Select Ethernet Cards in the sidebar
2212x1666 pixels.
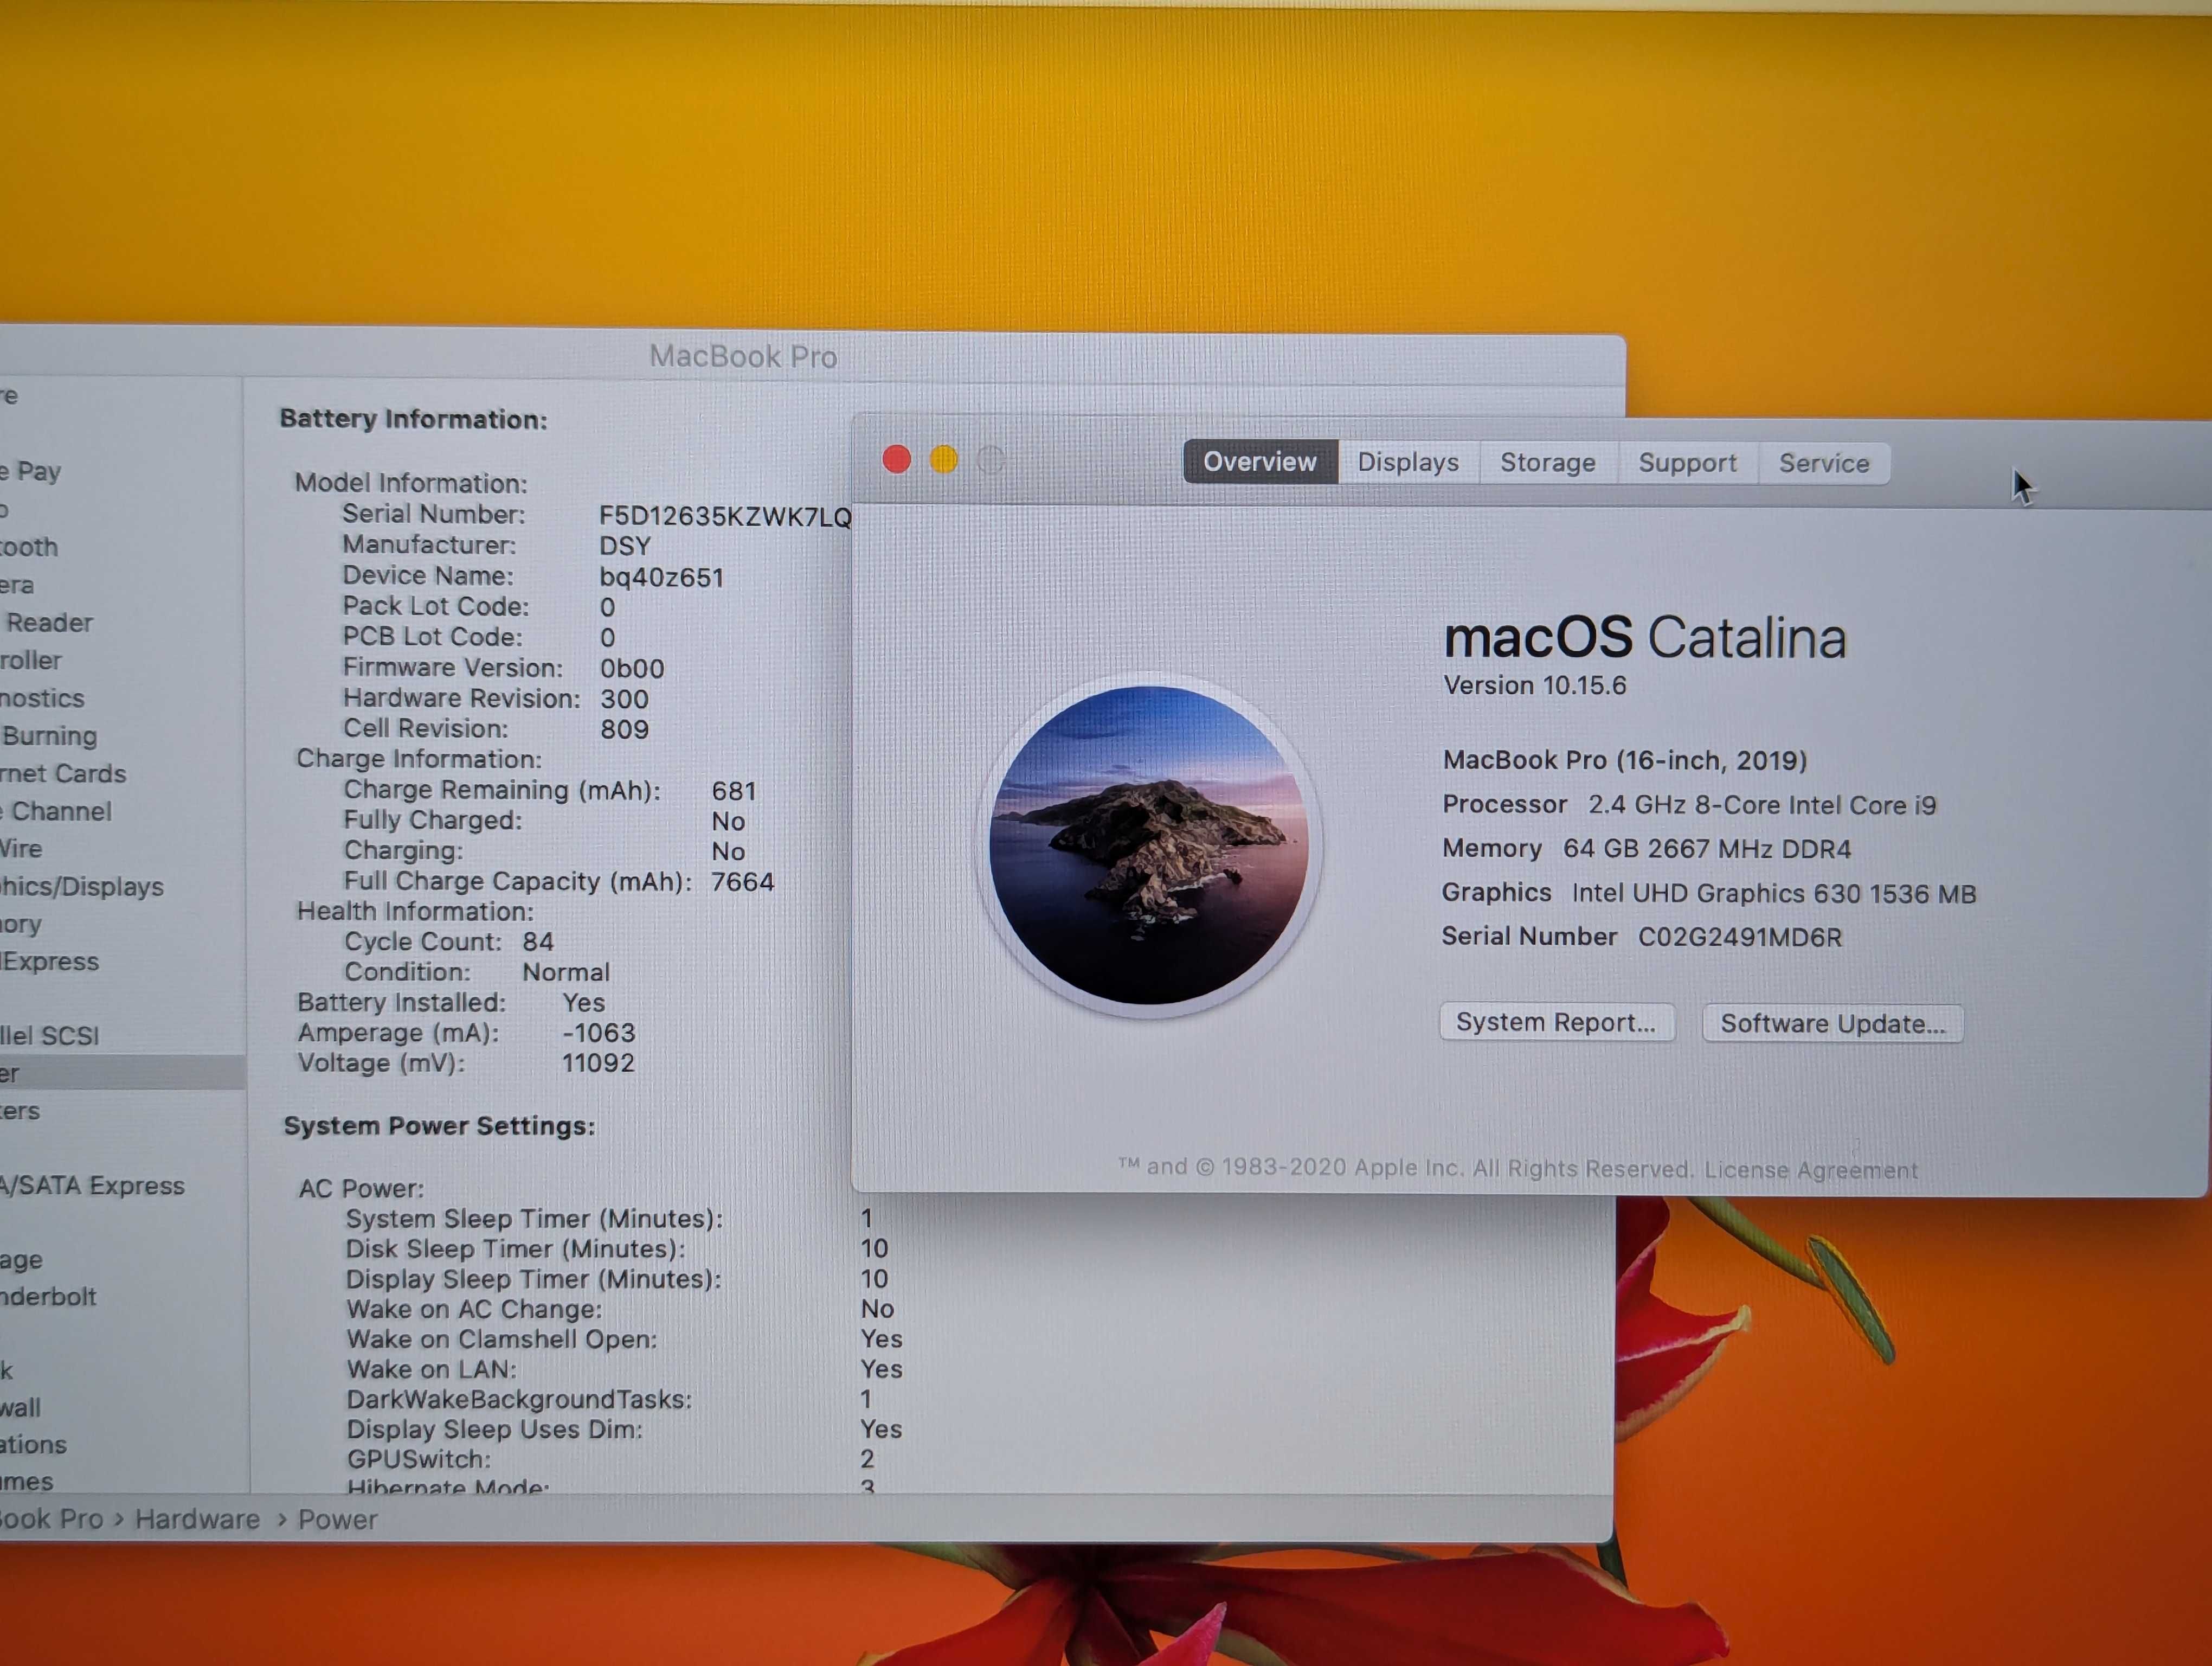[x=64, y=774]
